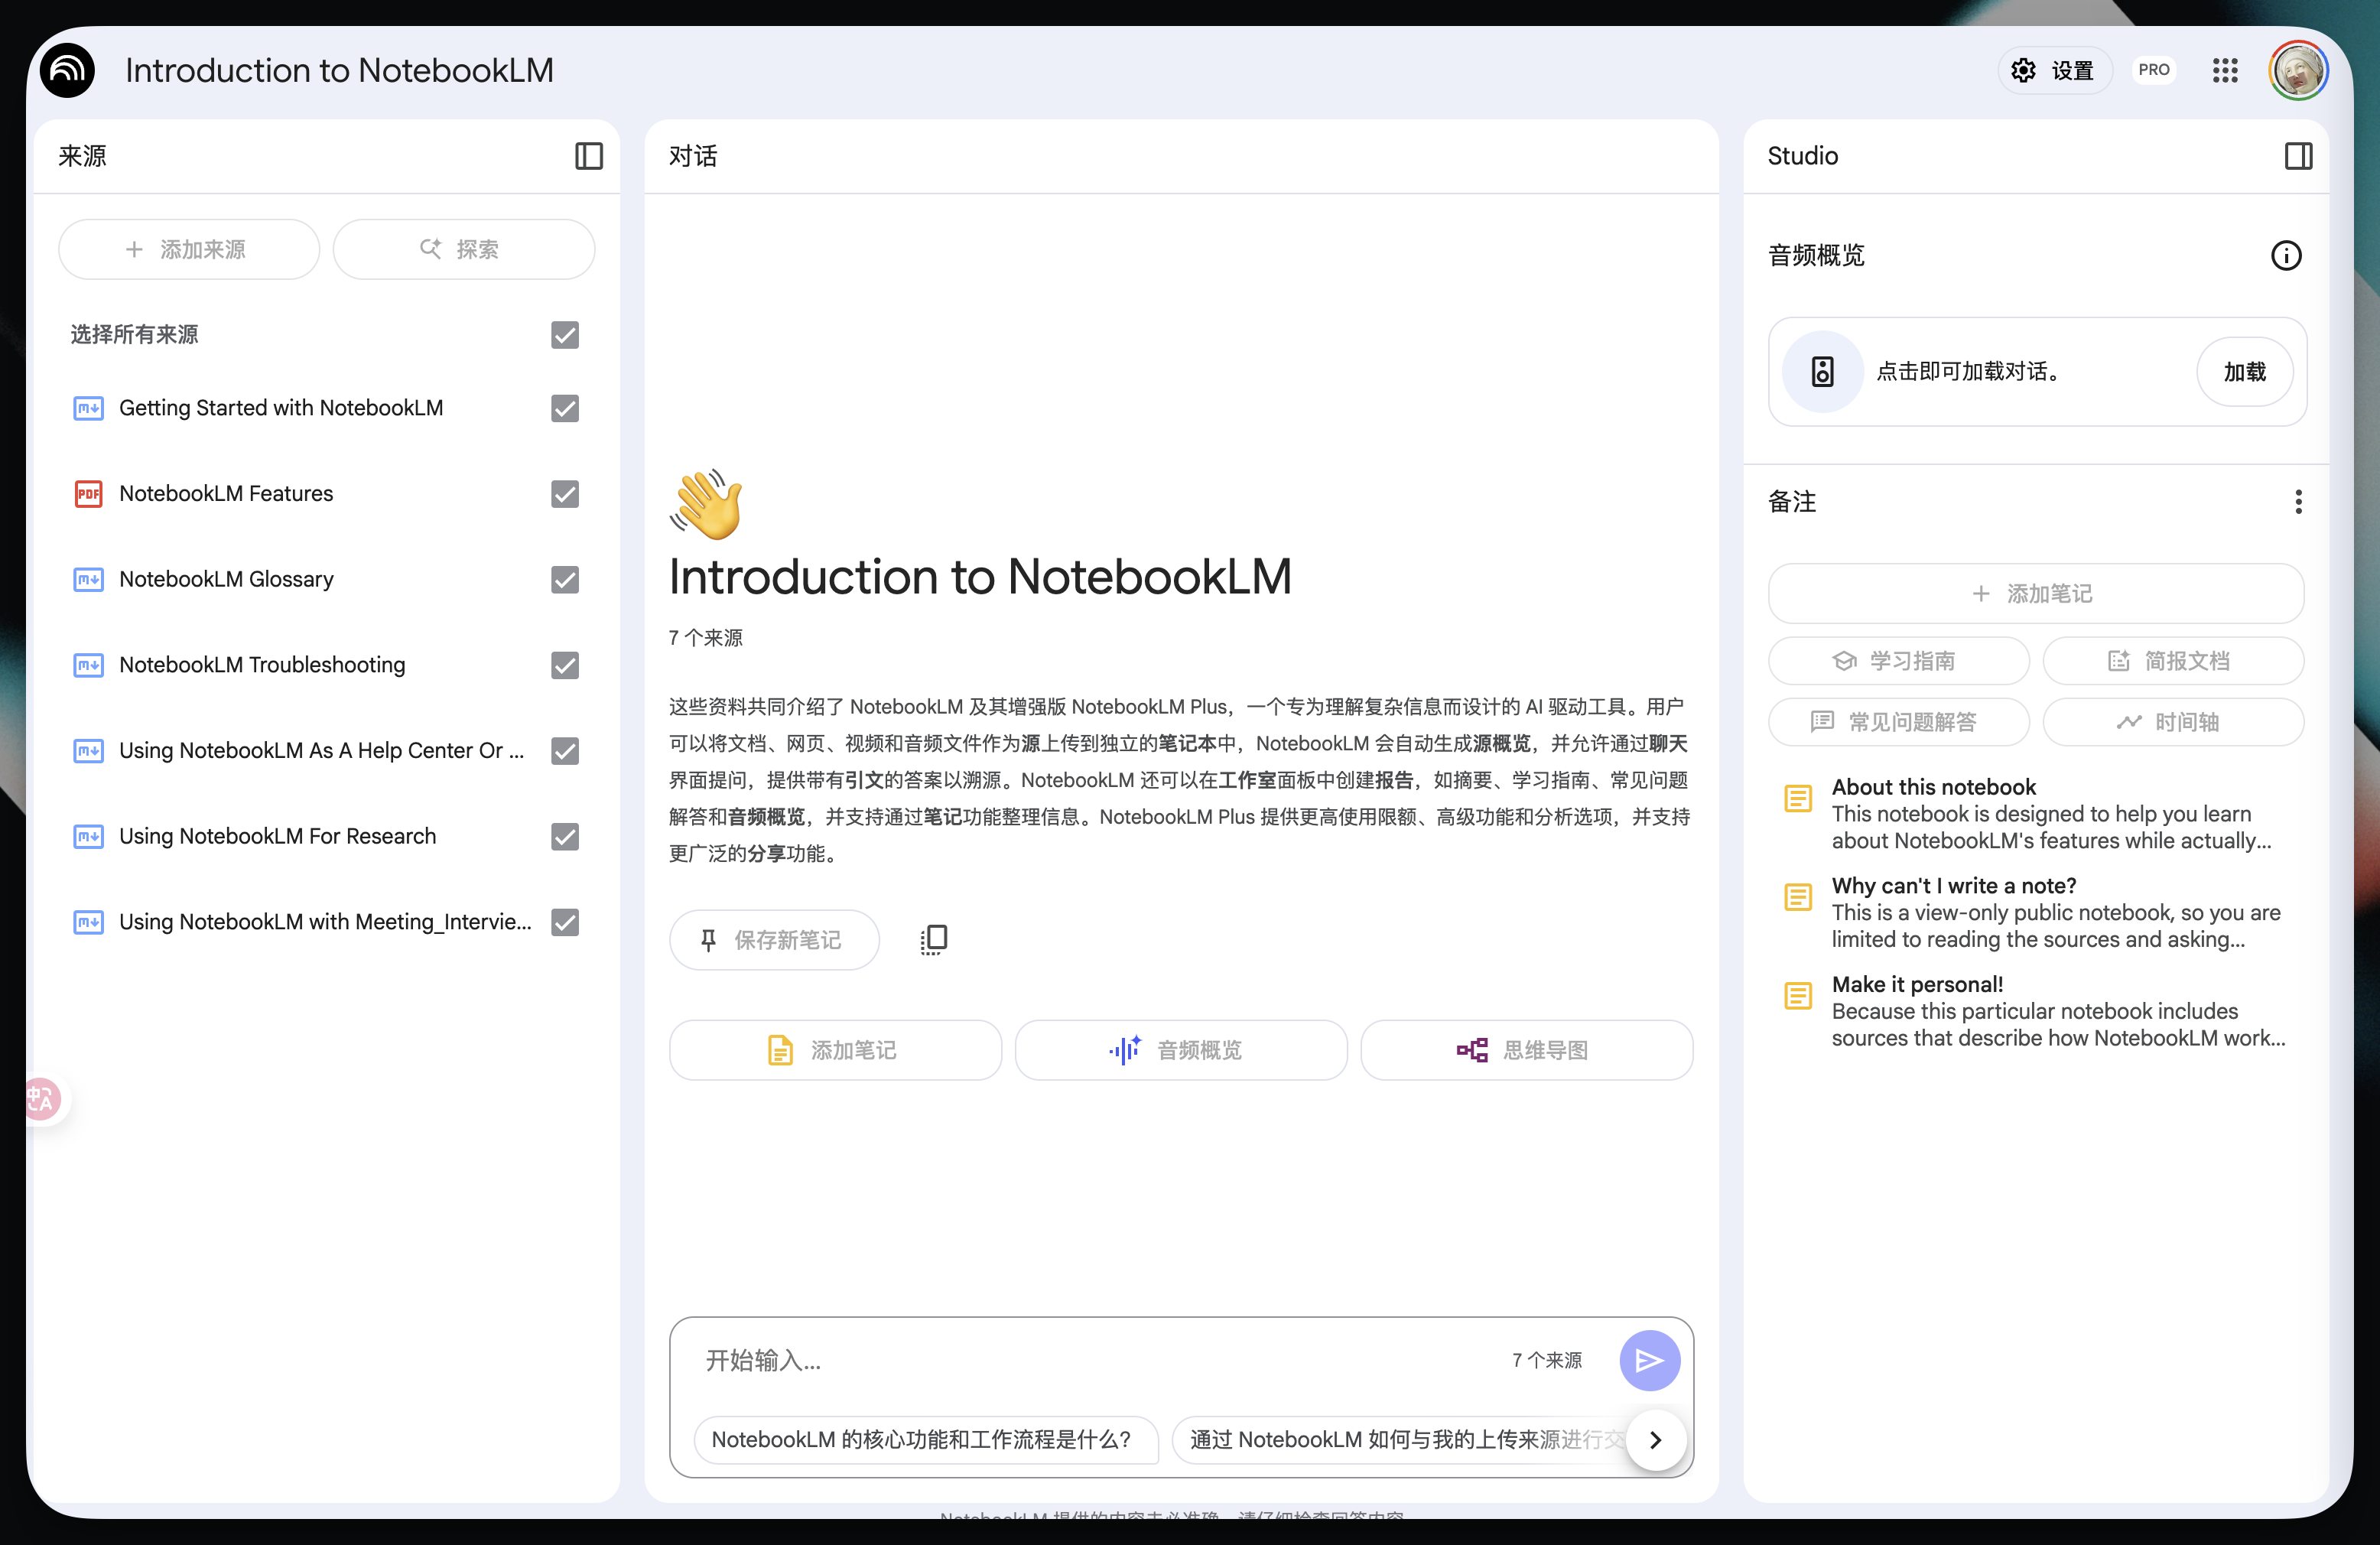Generate 思维导图 mind map
The height and width of the screenshot is (1545, 2380).
1526,1050
